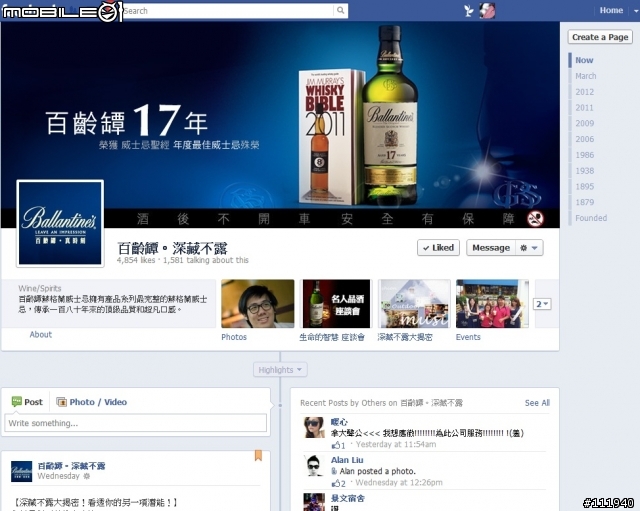
Task: Select the Post tab in composer
Action: point(27,402)
